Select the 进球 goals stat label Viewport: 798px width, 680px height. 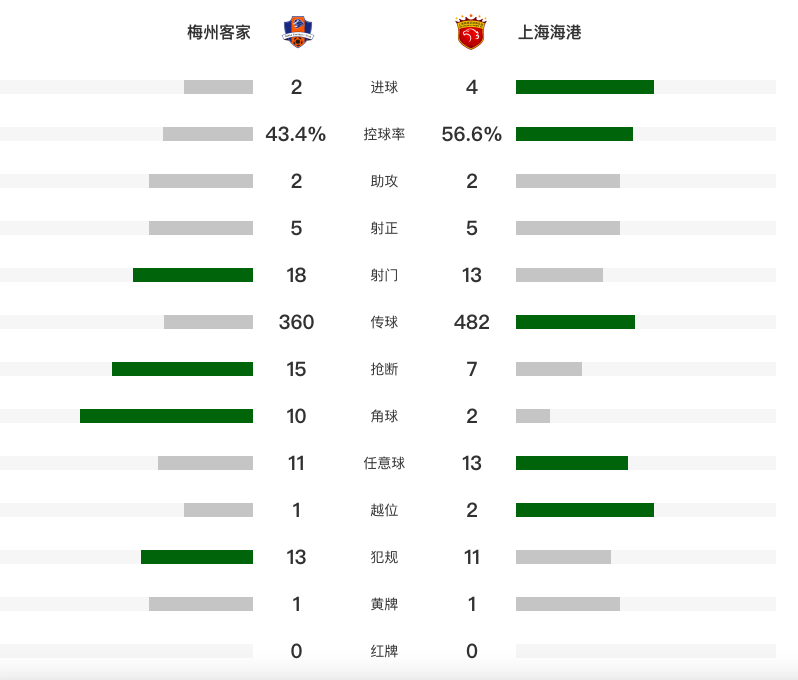(x=384, y=87)
